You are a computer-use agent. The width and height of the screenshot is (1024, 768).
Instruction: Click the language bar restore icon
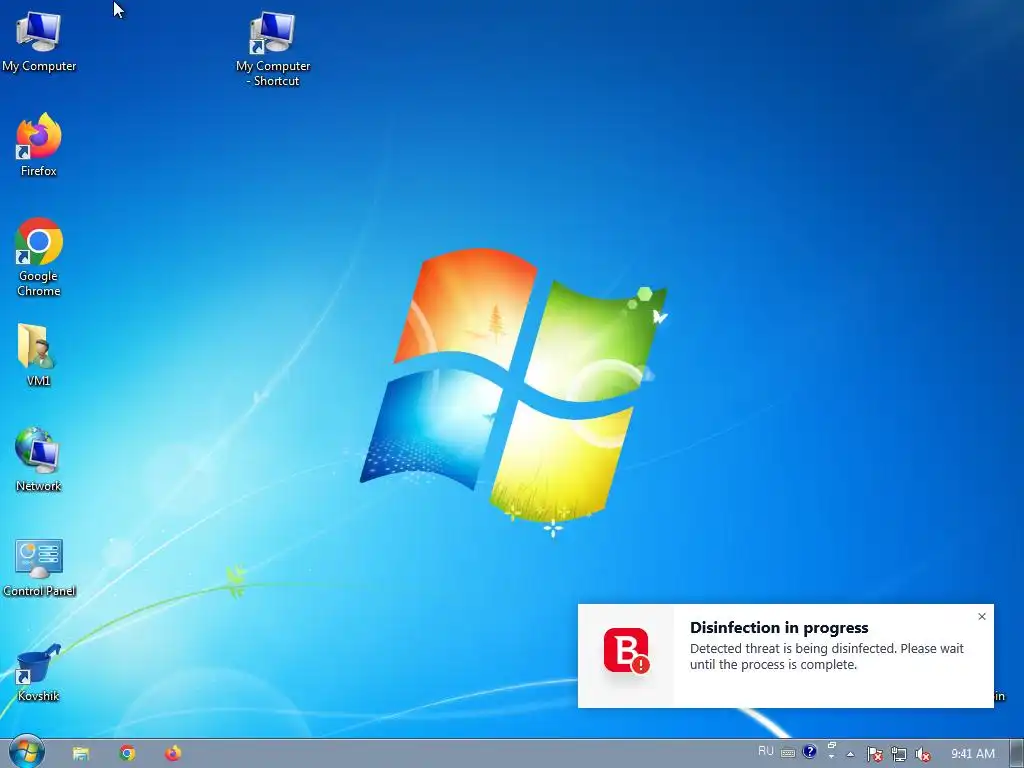pyautogui.click(x=832, y=745)
